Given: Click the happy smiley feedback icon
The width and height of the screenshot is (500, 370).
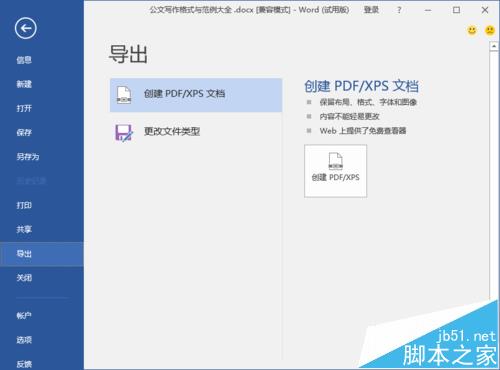Looking at the screenshot, I should pyautogui.click(x=472, y=31).
